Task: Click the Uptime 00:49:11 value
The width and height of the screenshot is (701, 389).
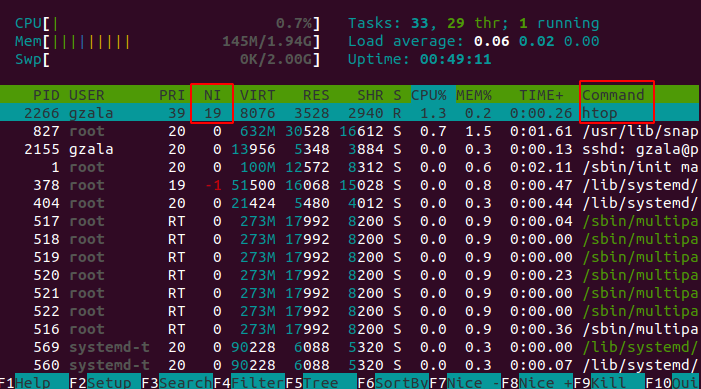Action: coord(456,59)
